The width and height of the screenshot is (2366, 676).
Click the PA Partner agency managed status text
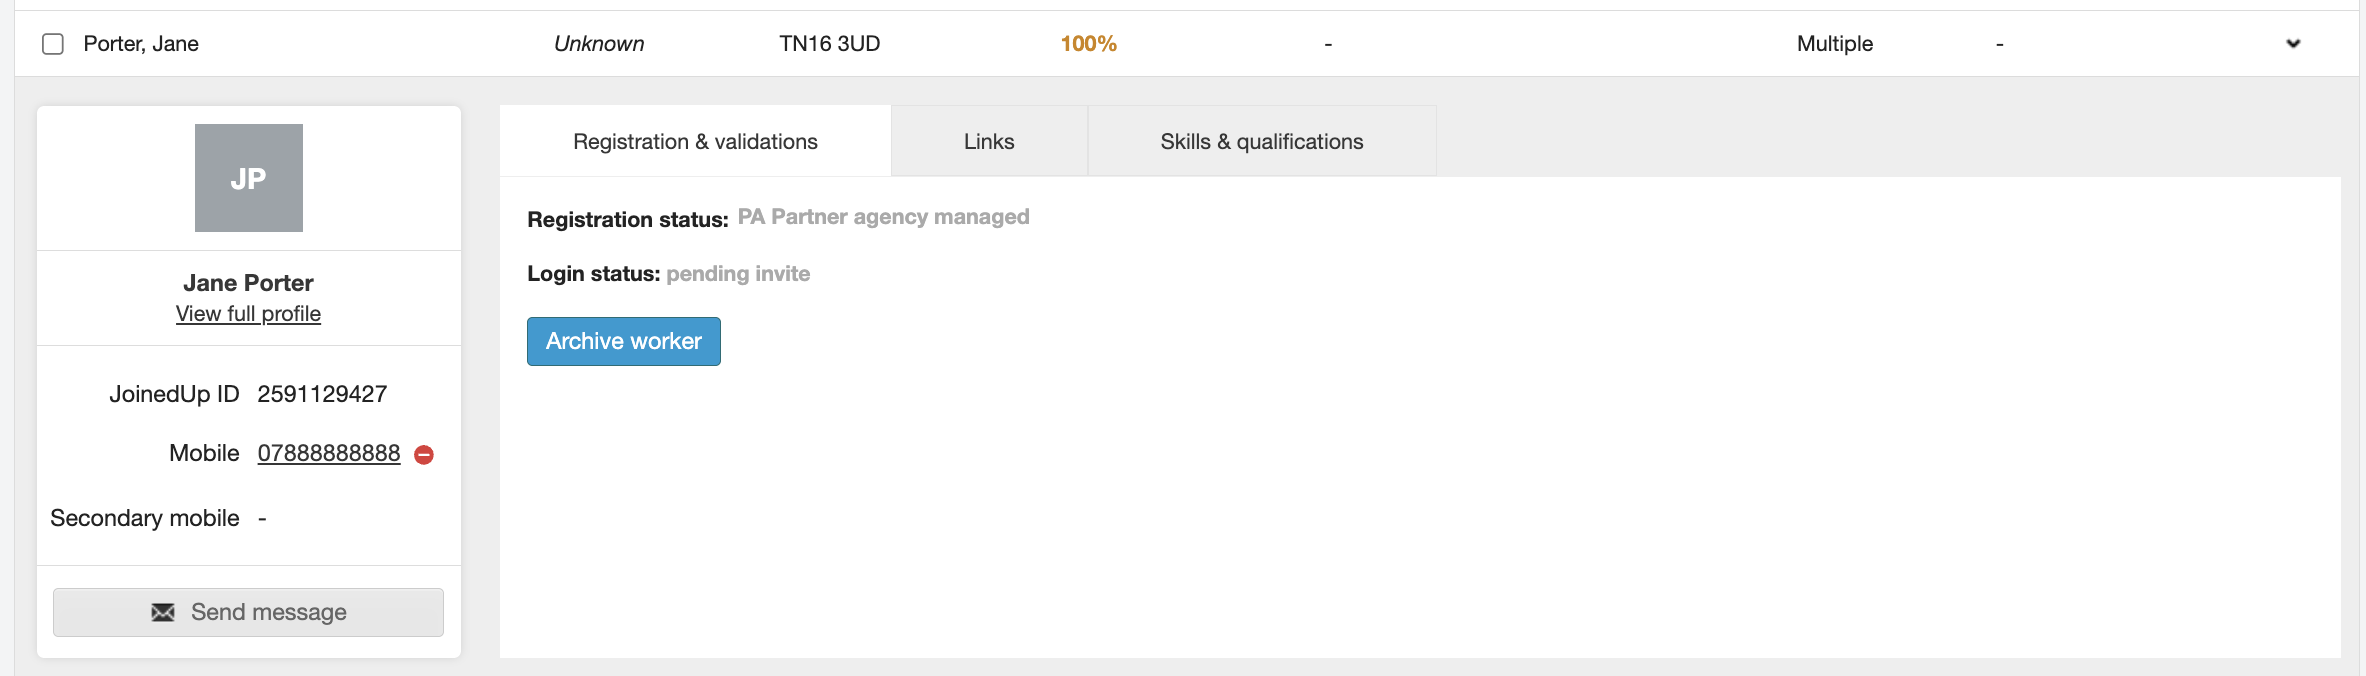pyautogui.click(x=883, y=217)
